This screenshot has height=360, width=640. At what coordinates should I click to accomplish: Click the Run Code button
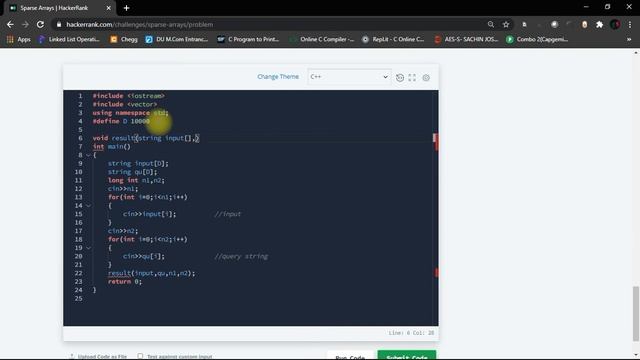[350, 356]
